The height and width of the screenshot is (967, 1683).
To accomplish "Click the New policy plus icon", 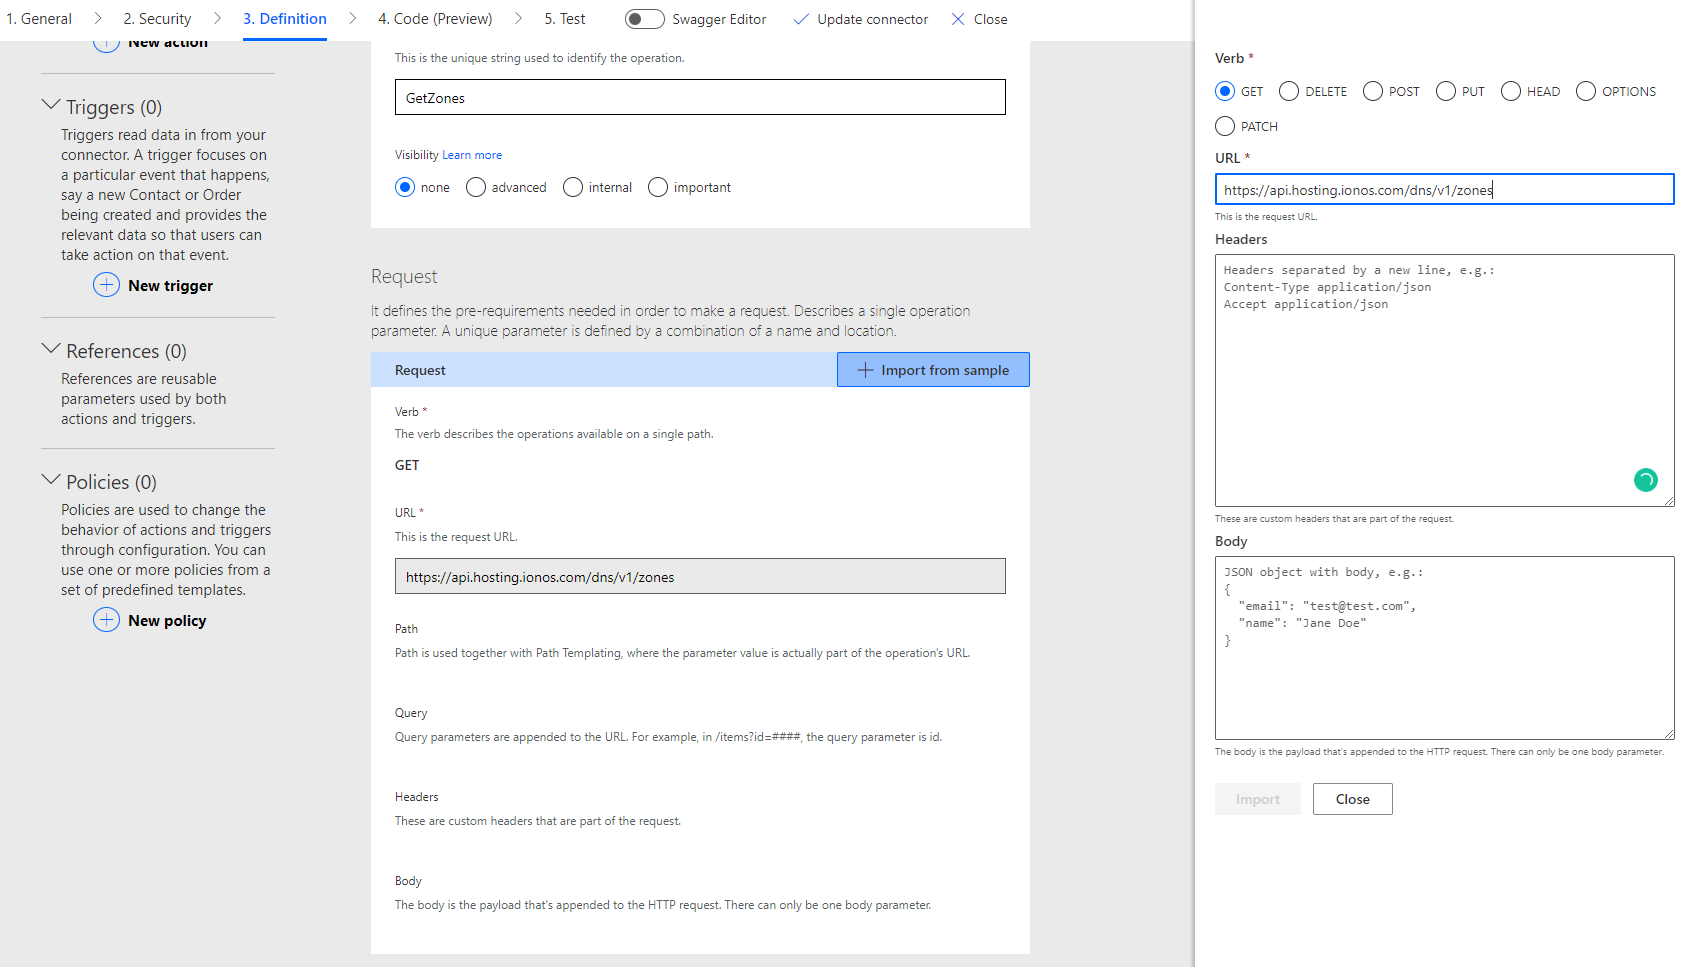I will coord(106,620).
